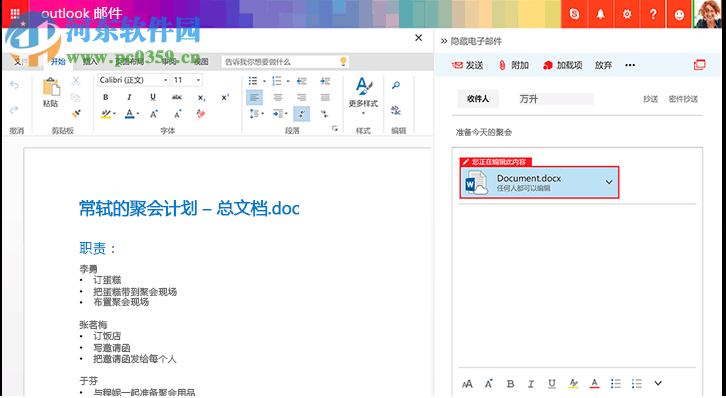Open the profile picture menu
Viewport: 726px width, 398px height.
(709, 14)
